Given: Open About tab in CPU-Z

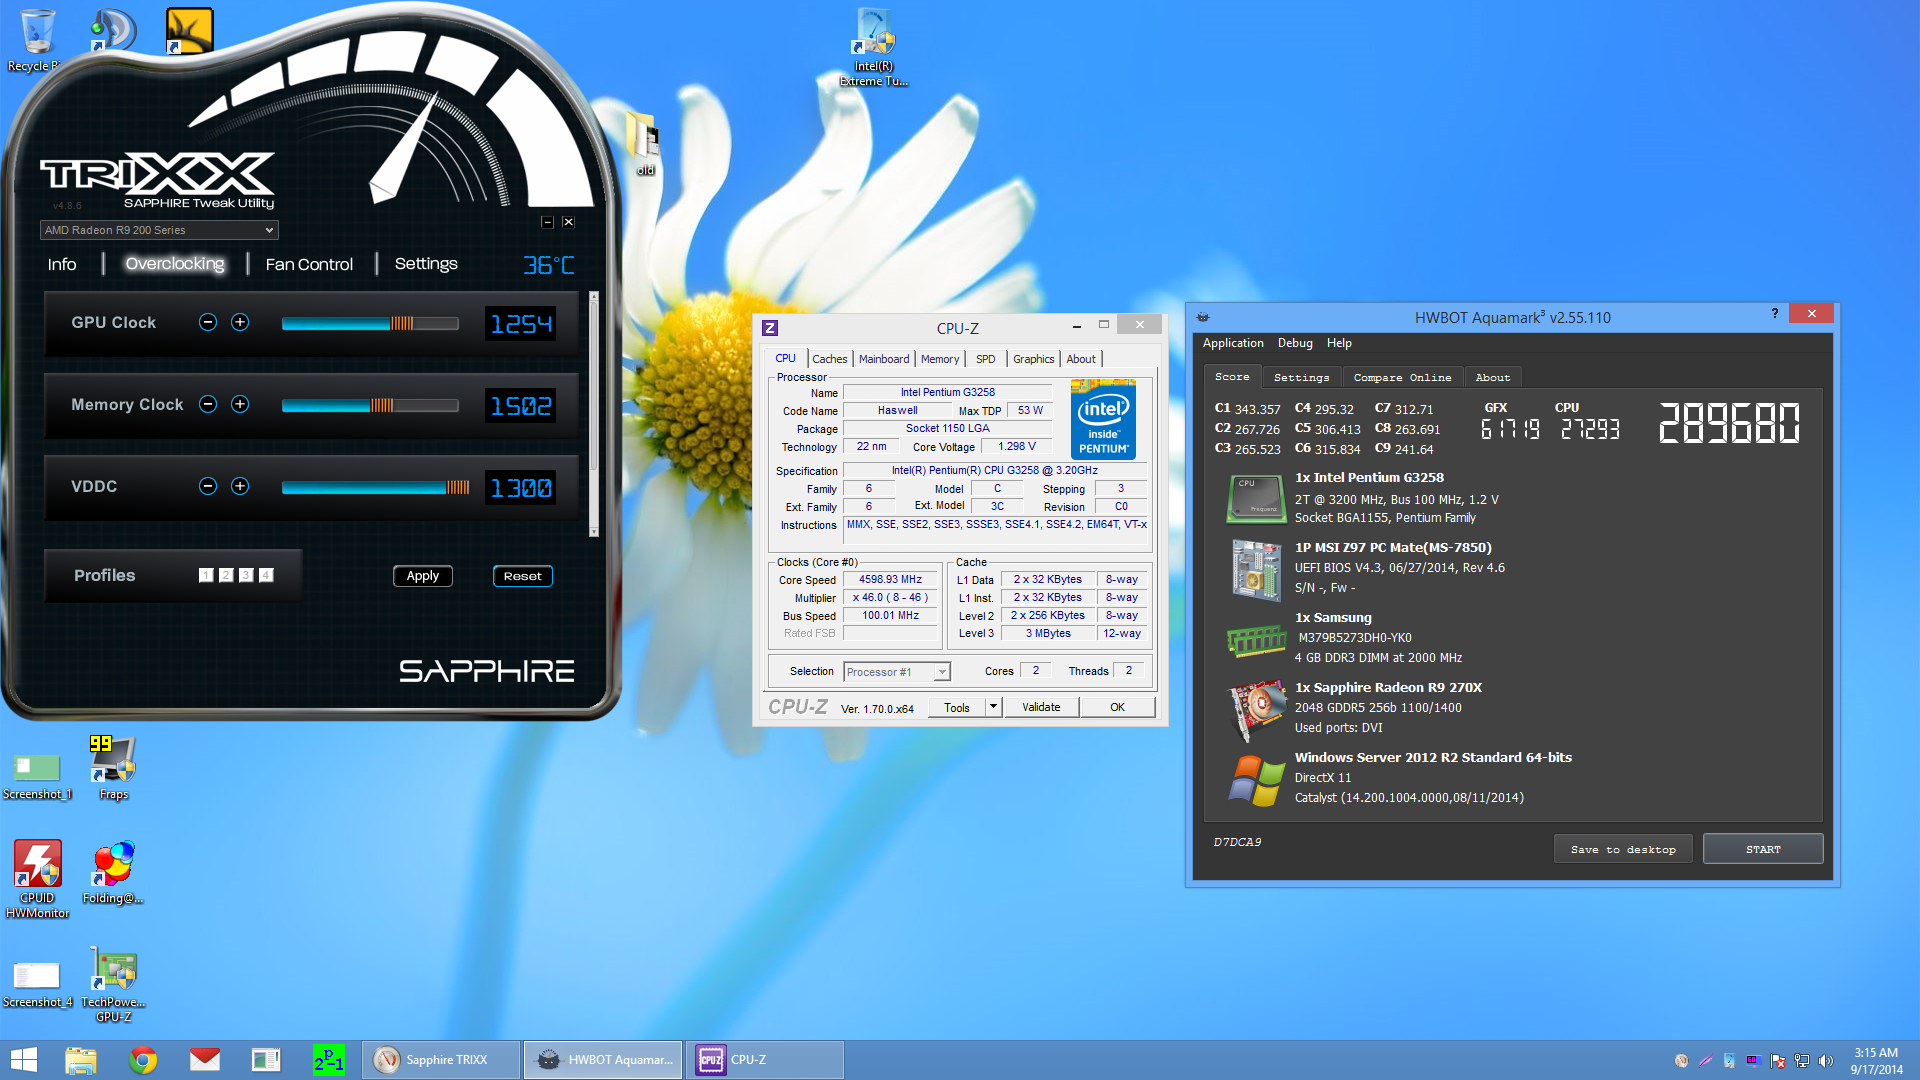Looking at the screenshot, I should (x=1081, y=359).
